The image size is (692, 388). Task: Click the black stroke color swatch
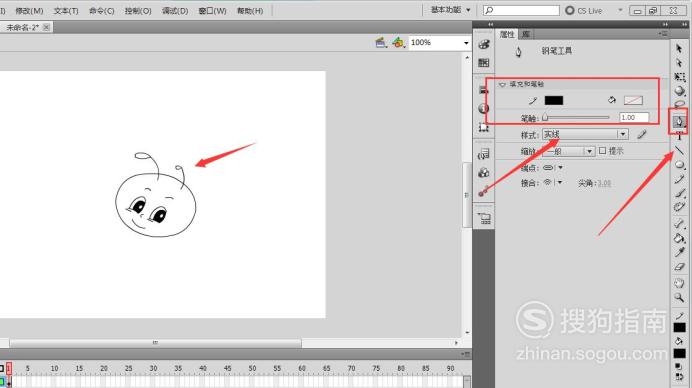554,100
